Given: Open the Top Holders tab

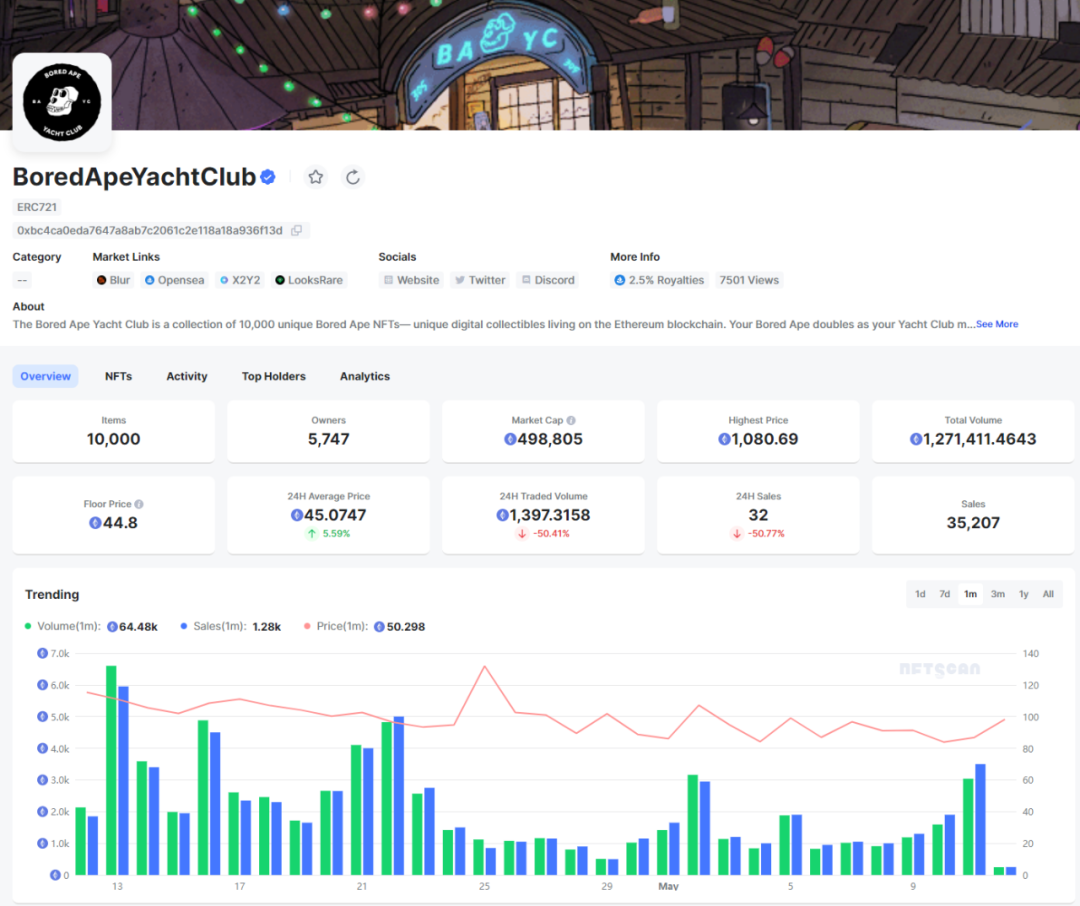Looking at the screenshot, I should (273, 376).
